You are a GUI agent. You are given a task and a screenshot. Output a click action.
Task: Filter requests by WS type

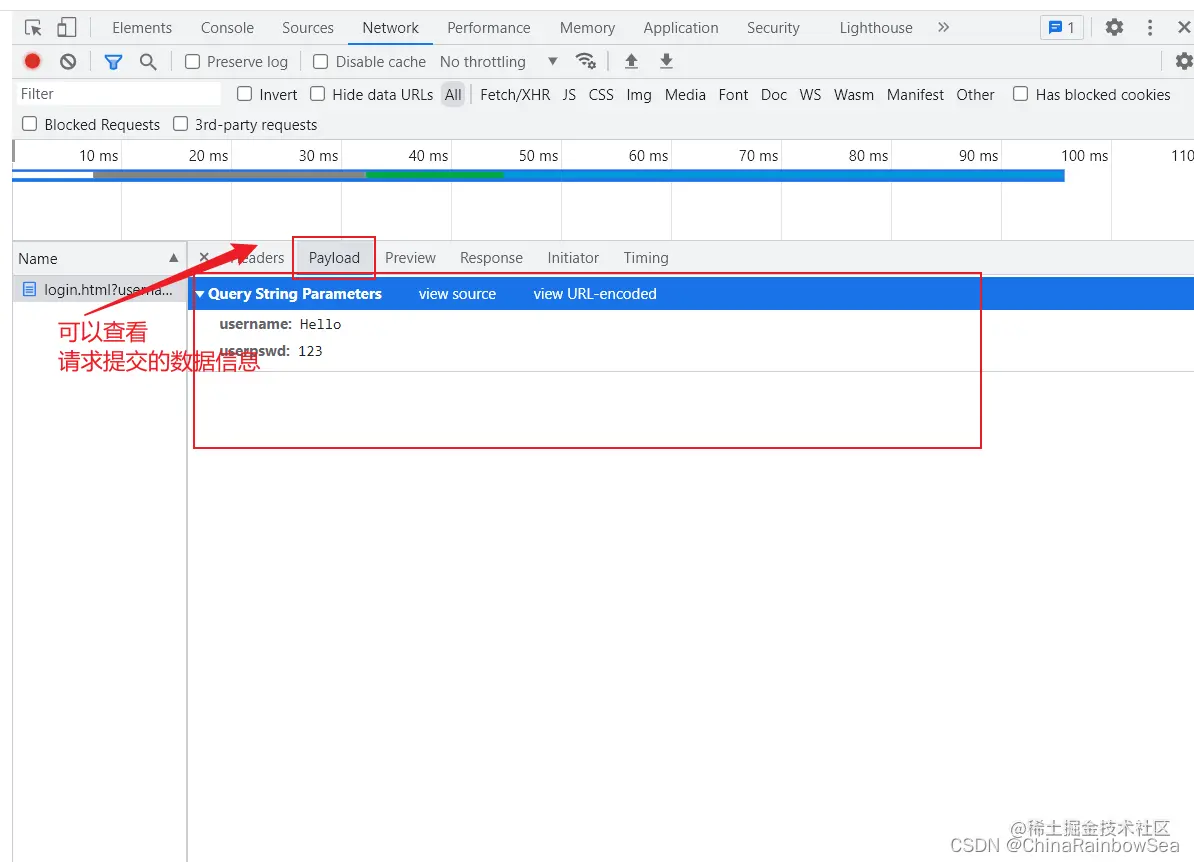810,94
